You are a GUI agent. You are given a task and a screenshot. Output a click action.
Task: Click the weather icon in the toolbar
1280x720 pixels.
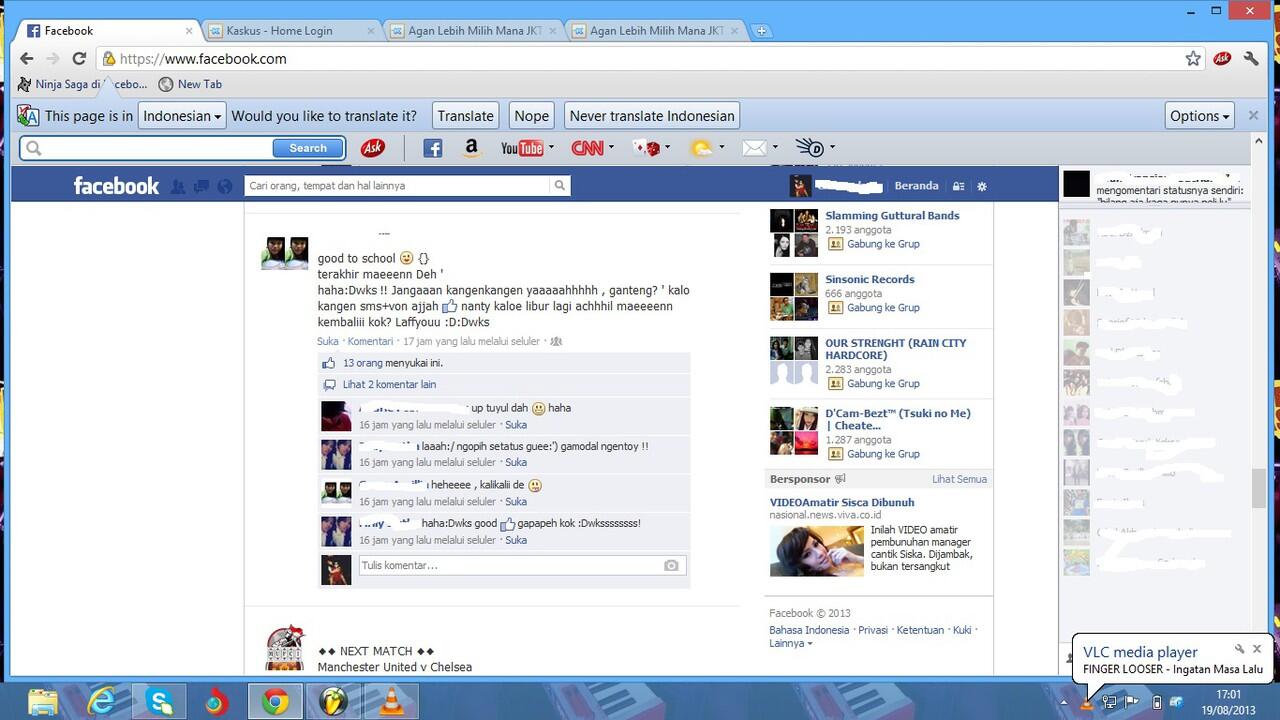tap(702, 148)
